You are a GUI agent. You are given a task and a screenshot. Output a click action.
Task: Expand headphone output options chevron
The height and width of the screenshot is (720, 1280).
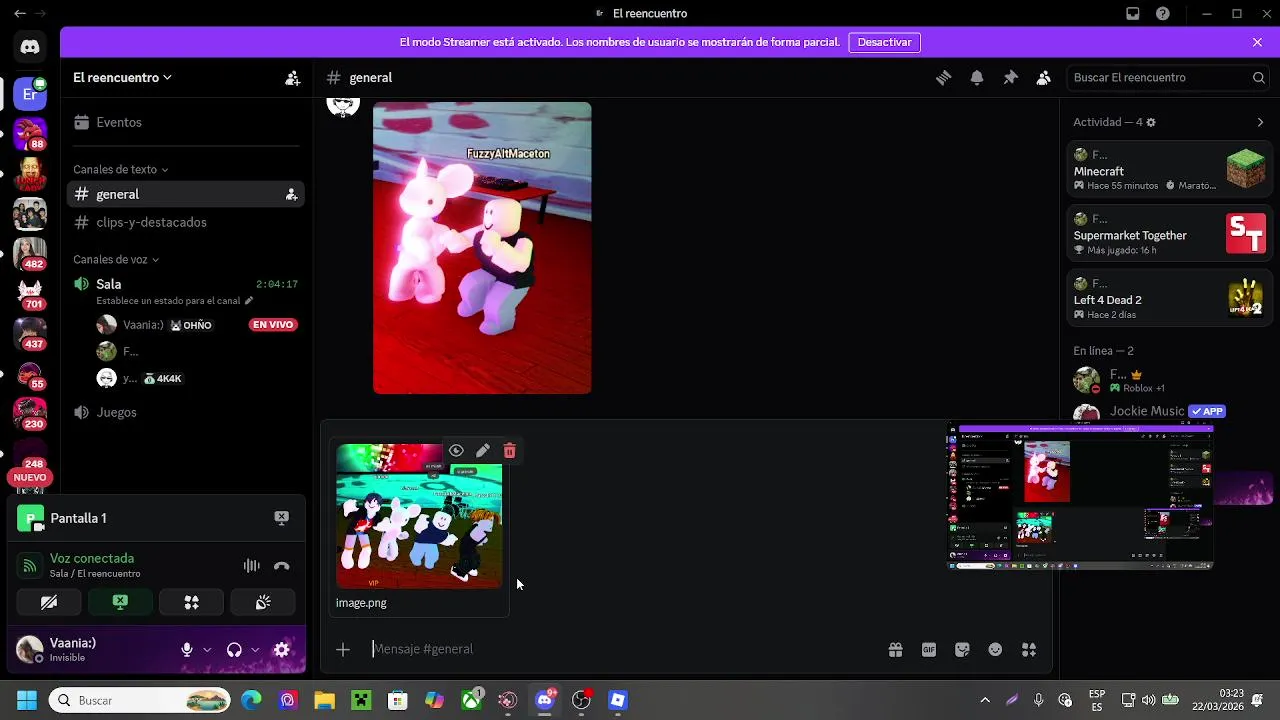coord(255,650)
